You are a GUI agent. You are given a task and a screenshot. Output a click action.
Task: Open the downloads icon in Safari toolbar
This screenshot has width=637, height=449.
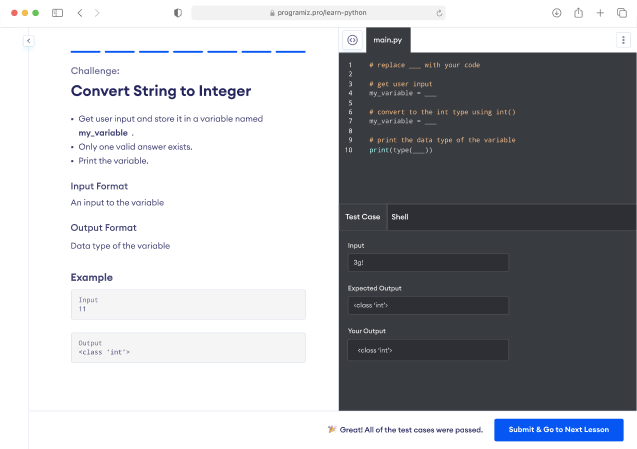[x=557, y=13]
